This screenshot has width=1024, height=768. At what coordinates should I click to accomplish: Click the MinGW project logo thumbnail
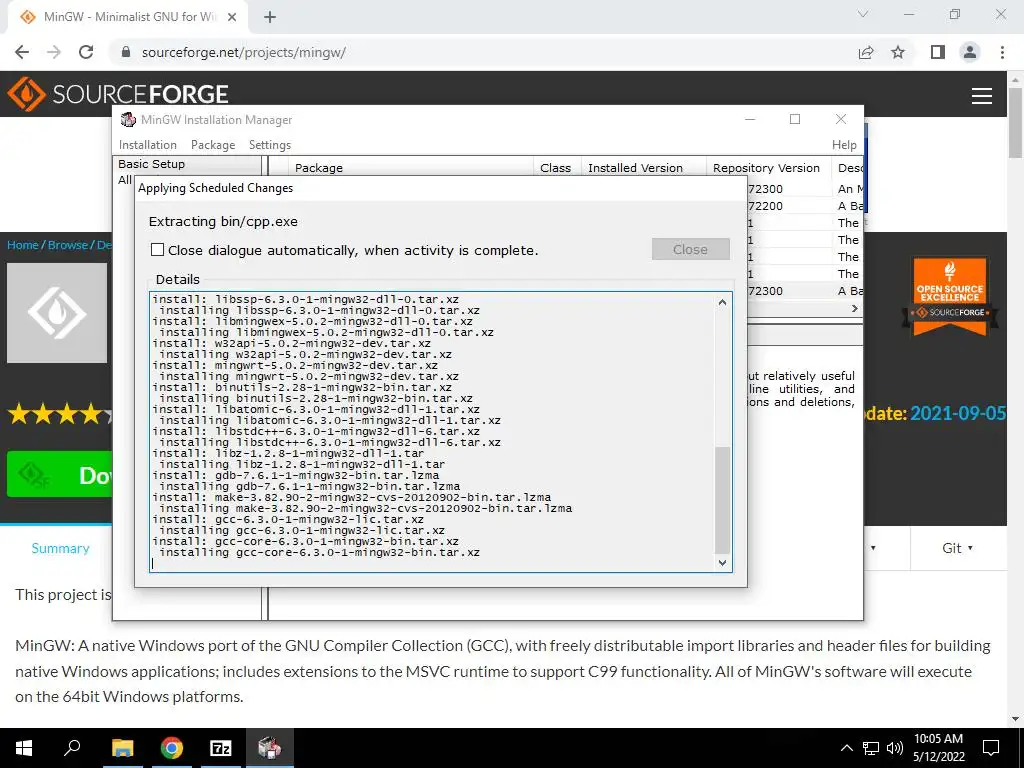click(x=57, y=313)
